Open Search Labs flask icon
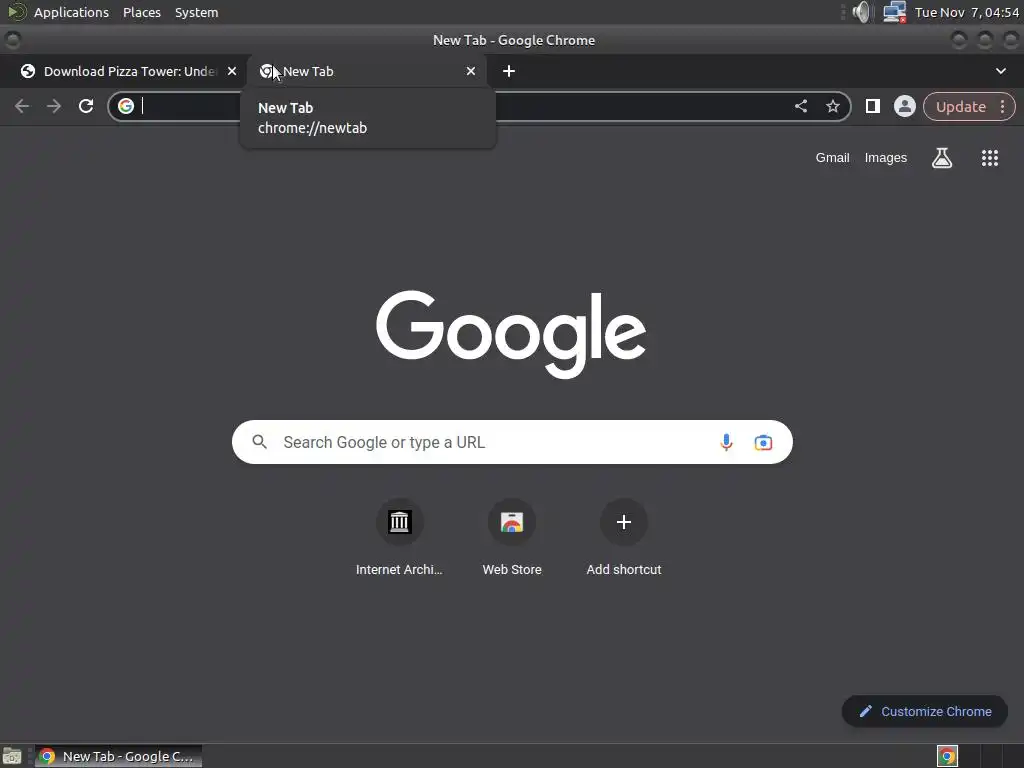 942,157
